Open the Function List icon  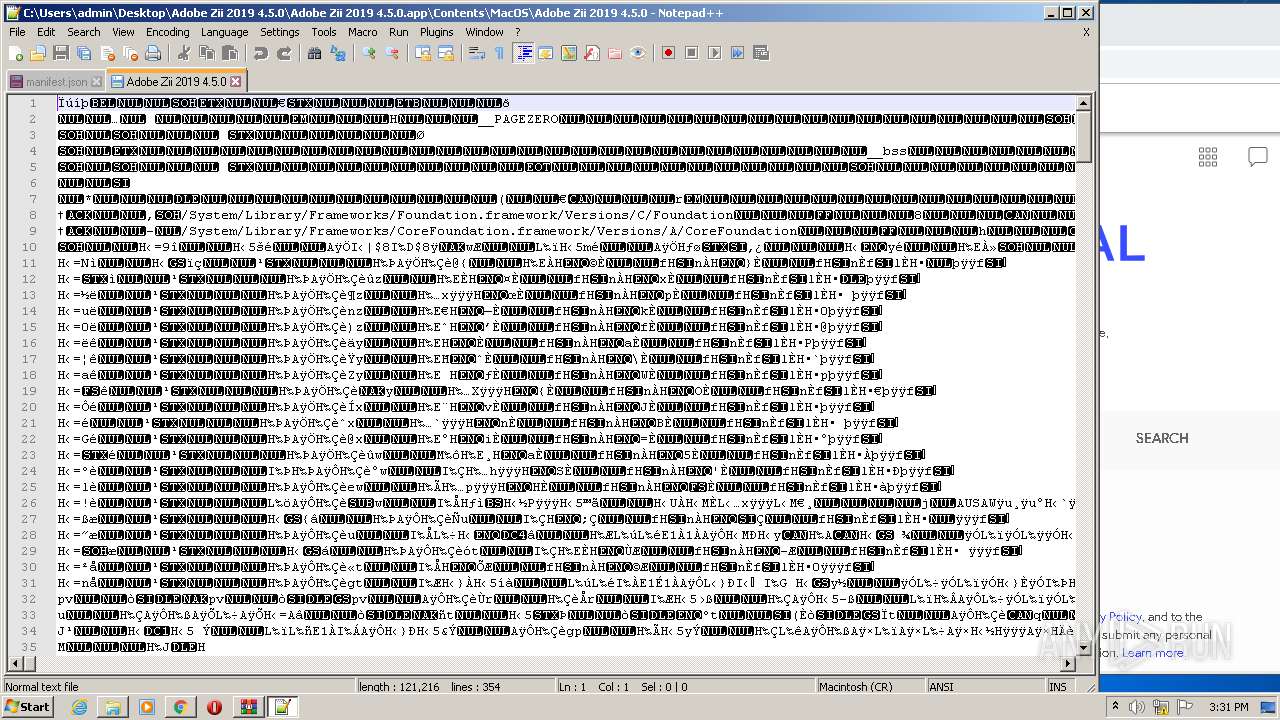coord(592,53)
